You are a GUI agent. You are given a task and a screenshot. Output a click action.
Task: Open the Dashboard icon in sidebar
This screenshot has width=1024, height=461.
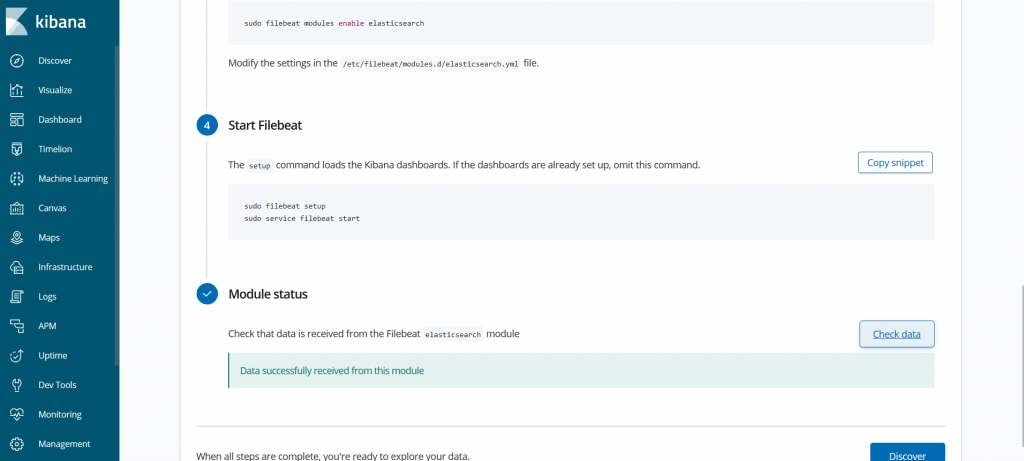coord(17,119)
